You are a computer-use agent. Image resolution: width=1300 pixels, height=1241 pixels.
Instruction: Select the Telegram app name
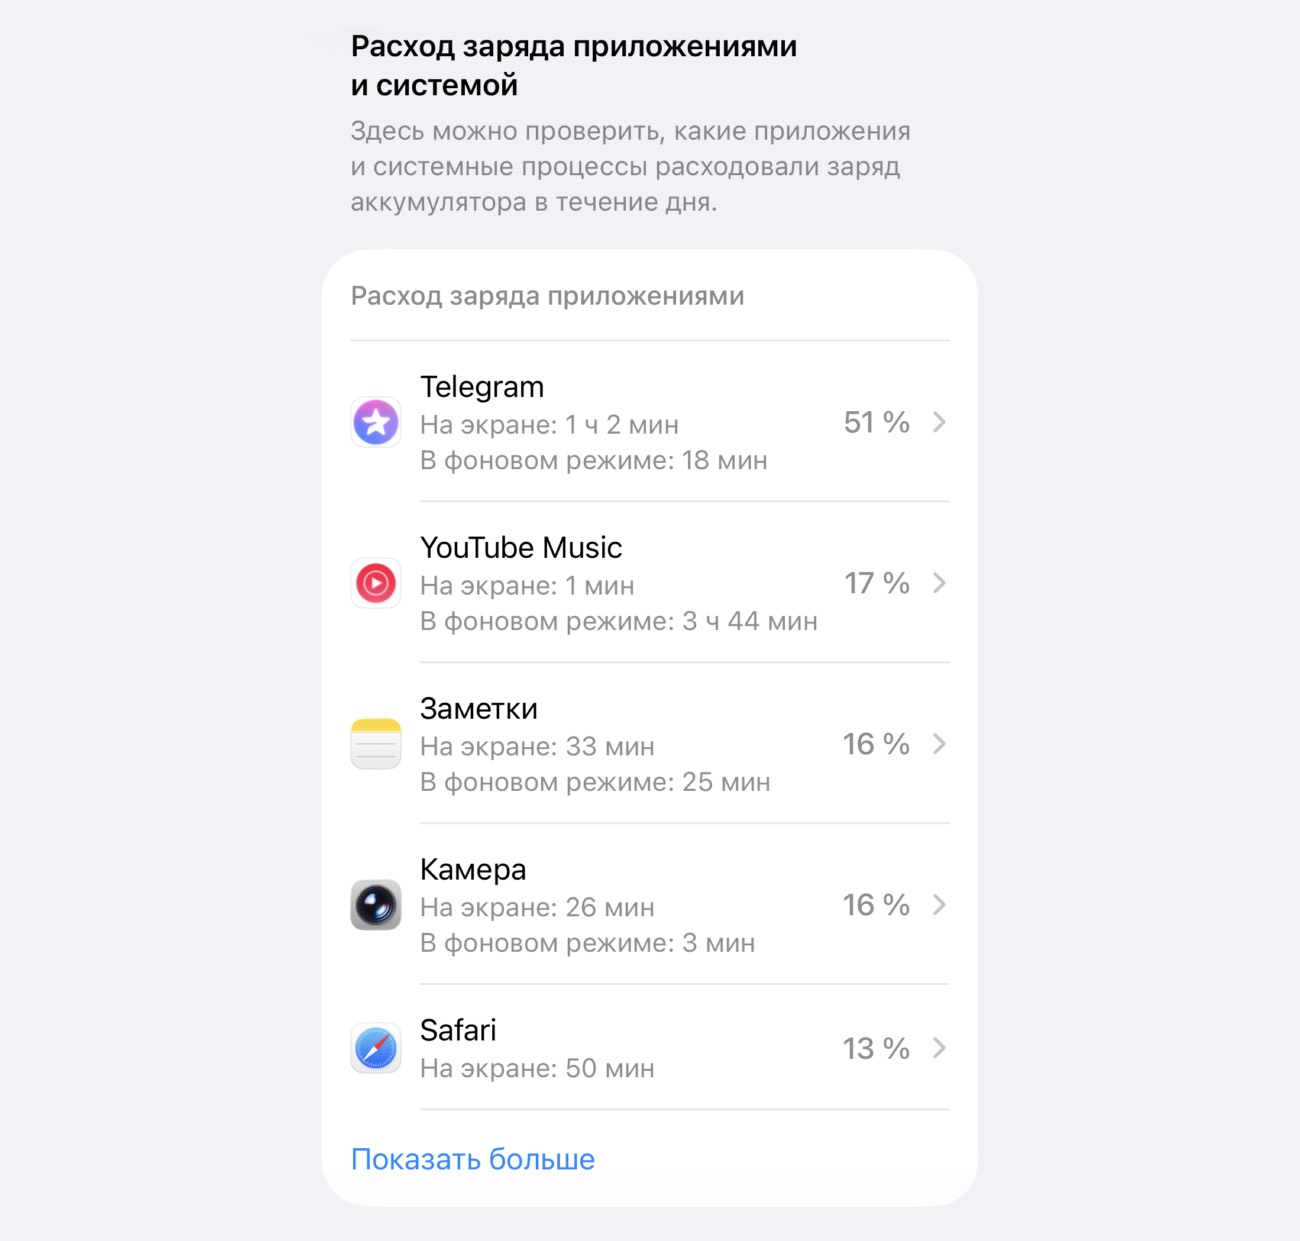coord(482,387)
